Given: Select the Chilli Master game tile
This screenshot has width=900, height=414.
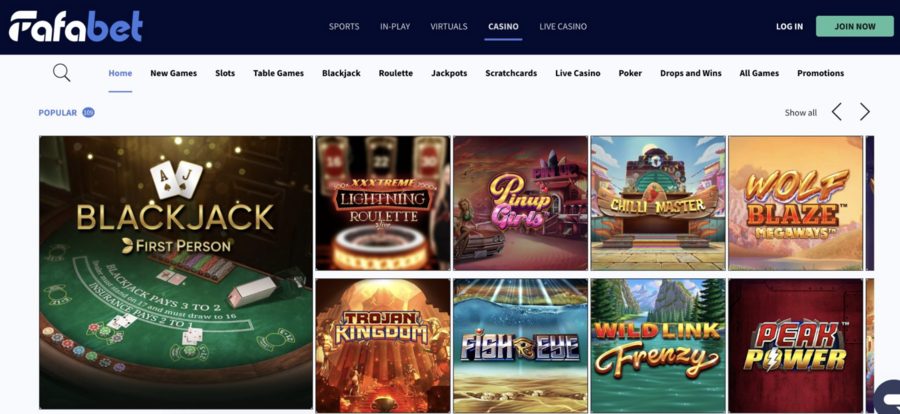Looking at the screenshot, I should [x=658, y=203].
